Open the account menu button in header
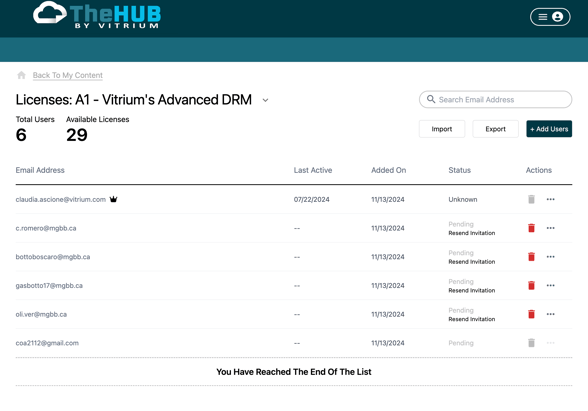588x411 pixels. point(550,17)
